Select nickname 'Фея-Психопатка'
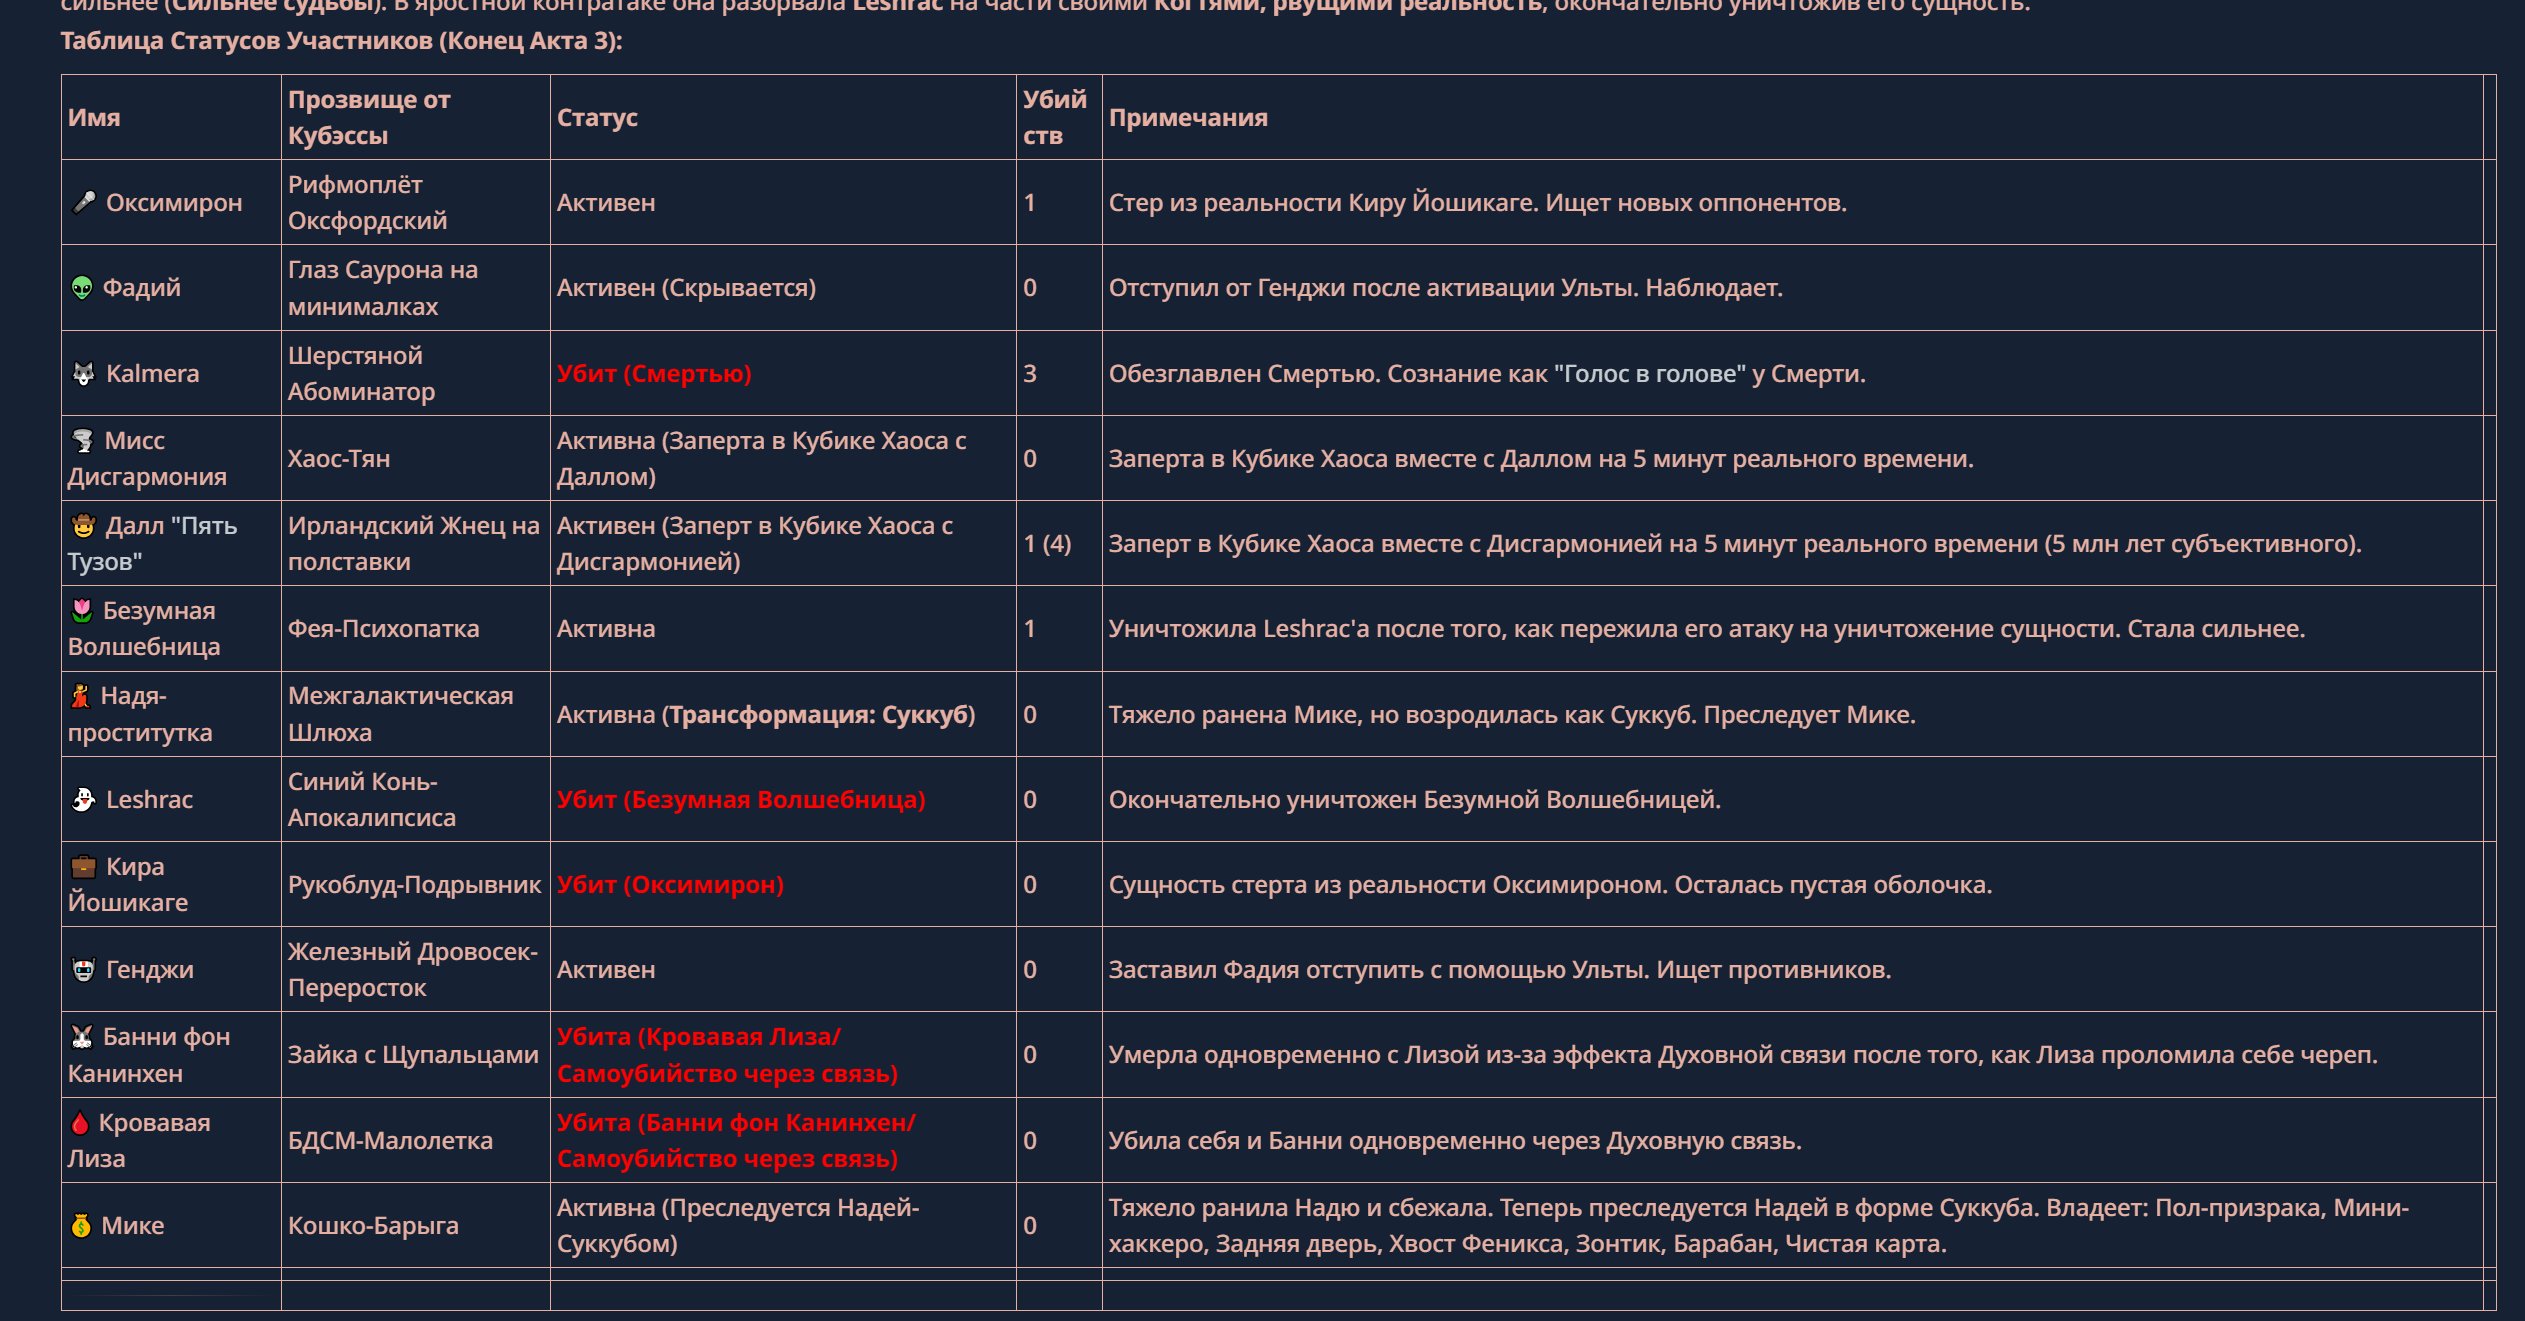The image size is (2525, 1321). 384,629
